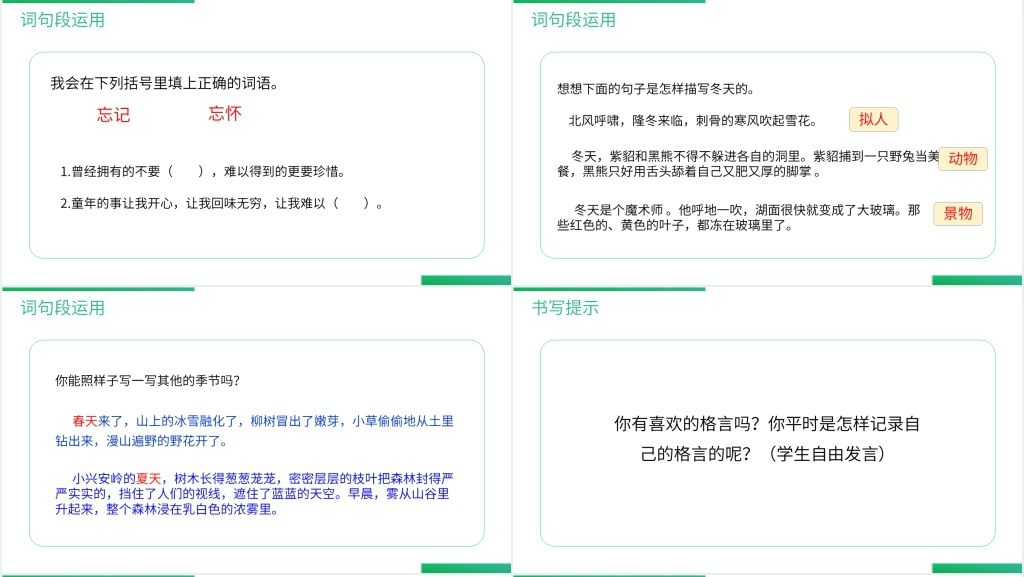
Task: Click the paragraph beginning 冬天是个魔术师
Action: [x=738, y=217]
